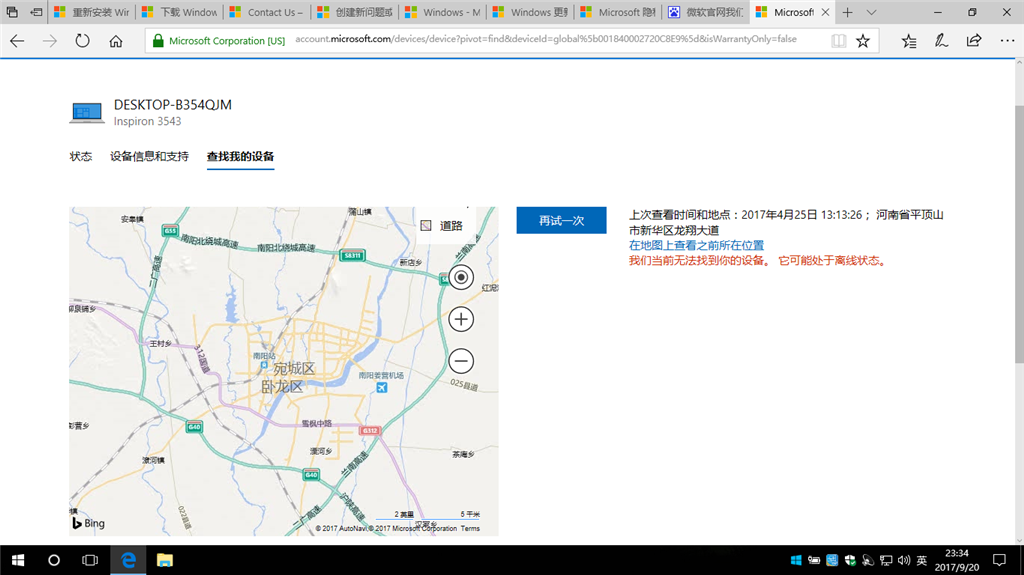The height and width of the screenshot is (575, 1024).
Task: Expand the tab preview chevron
Action: [871, 12]
